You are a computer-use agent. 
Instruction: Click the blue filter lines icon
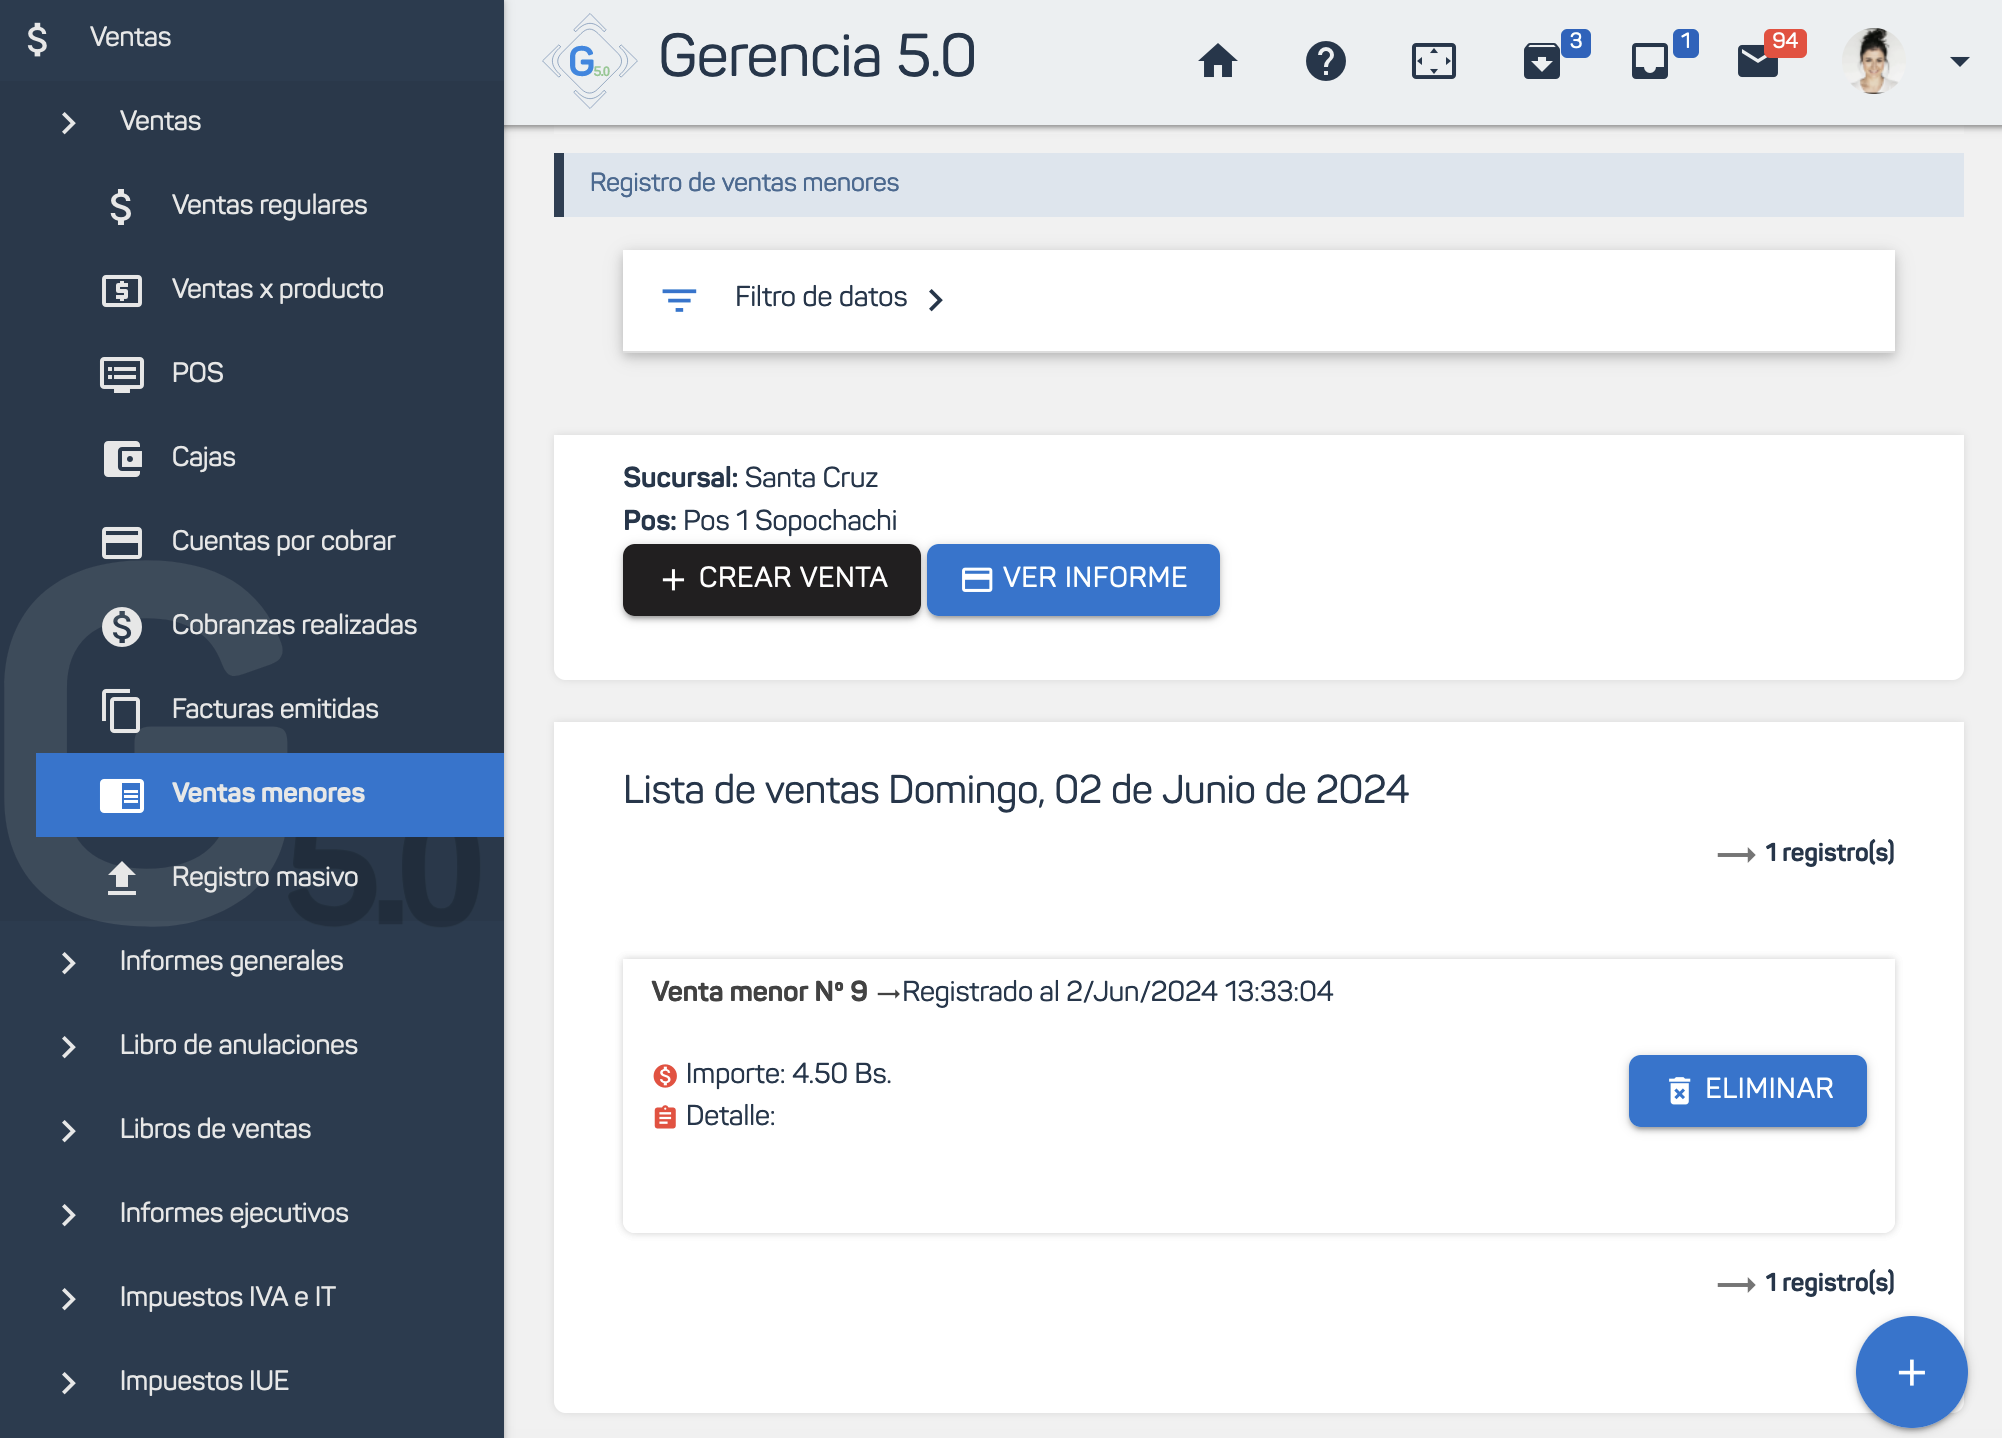click(679, 299)
